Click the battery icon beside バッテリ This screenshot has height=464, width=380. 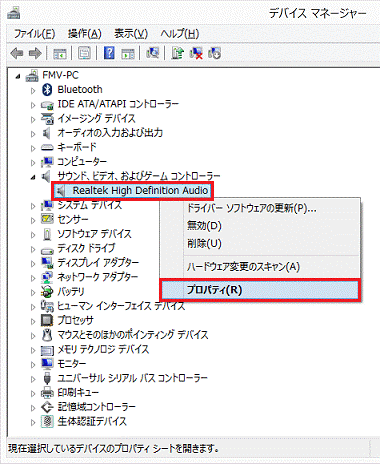click(47, 292)
